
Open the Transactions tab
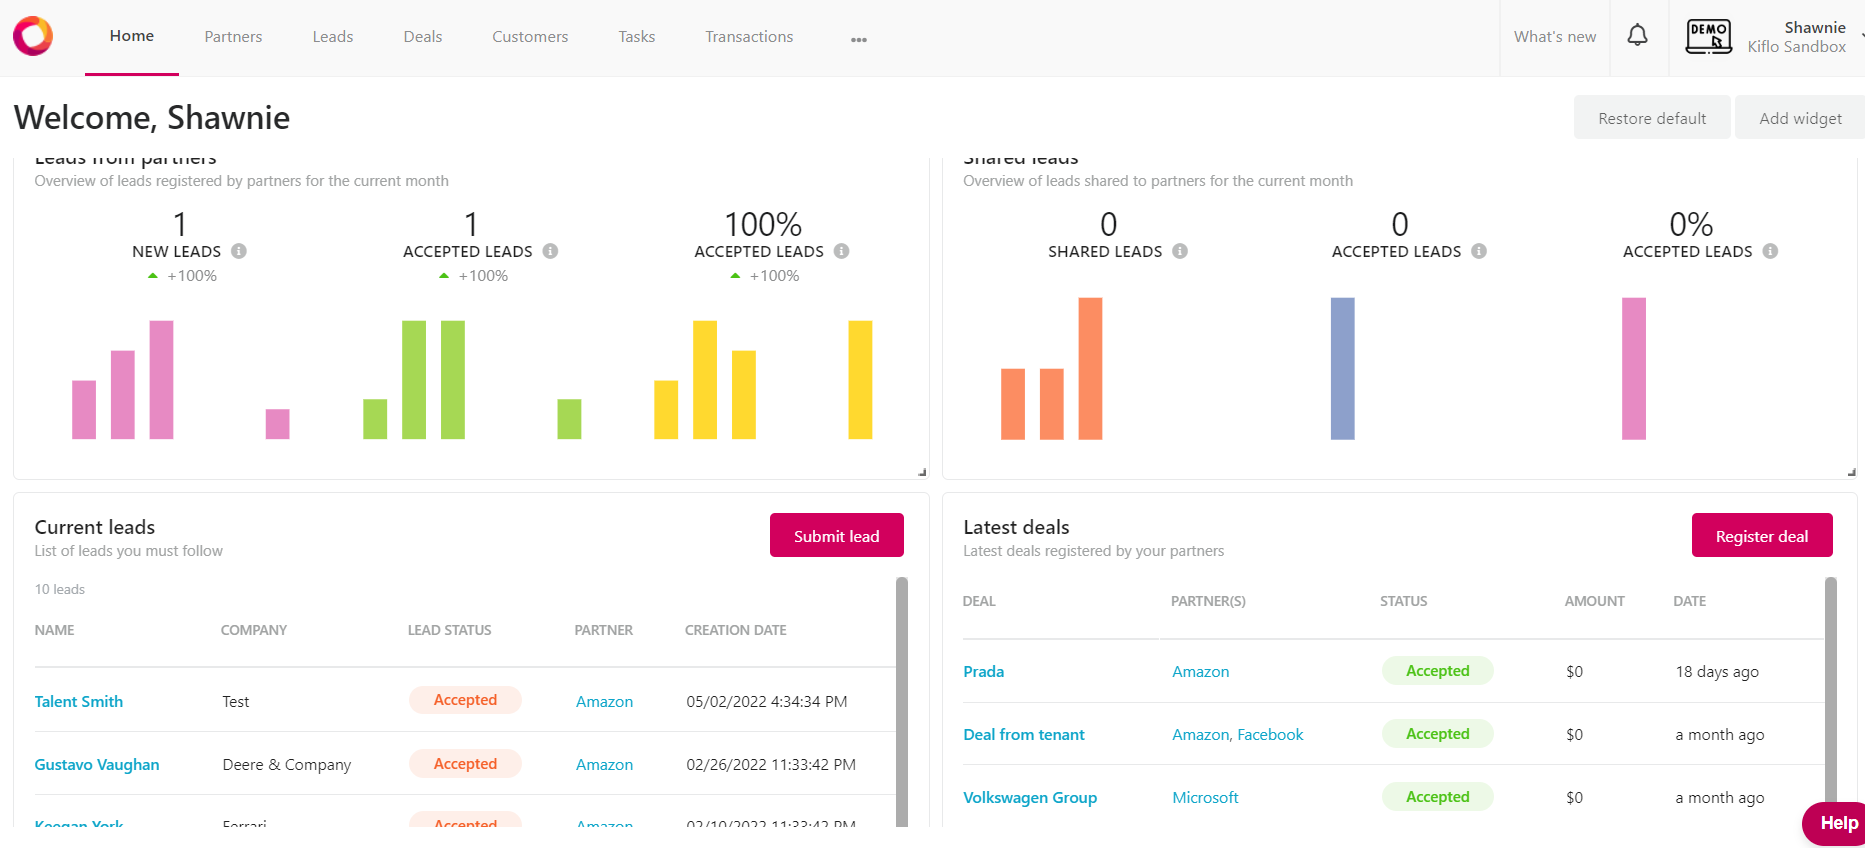click(x=749, y=37)
